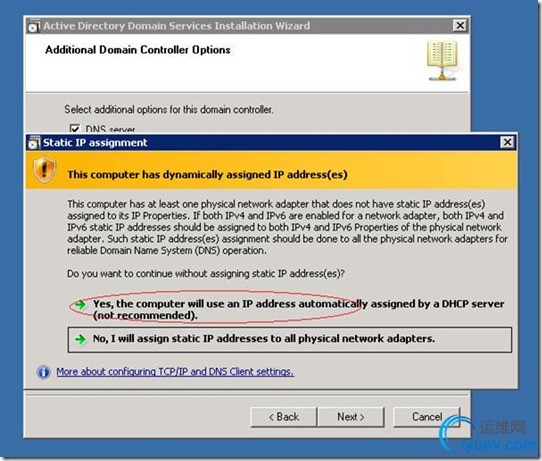Click 'Select additional options for this domain controller' text
Viewport: 542px width, 461px height.
point(169,110)
